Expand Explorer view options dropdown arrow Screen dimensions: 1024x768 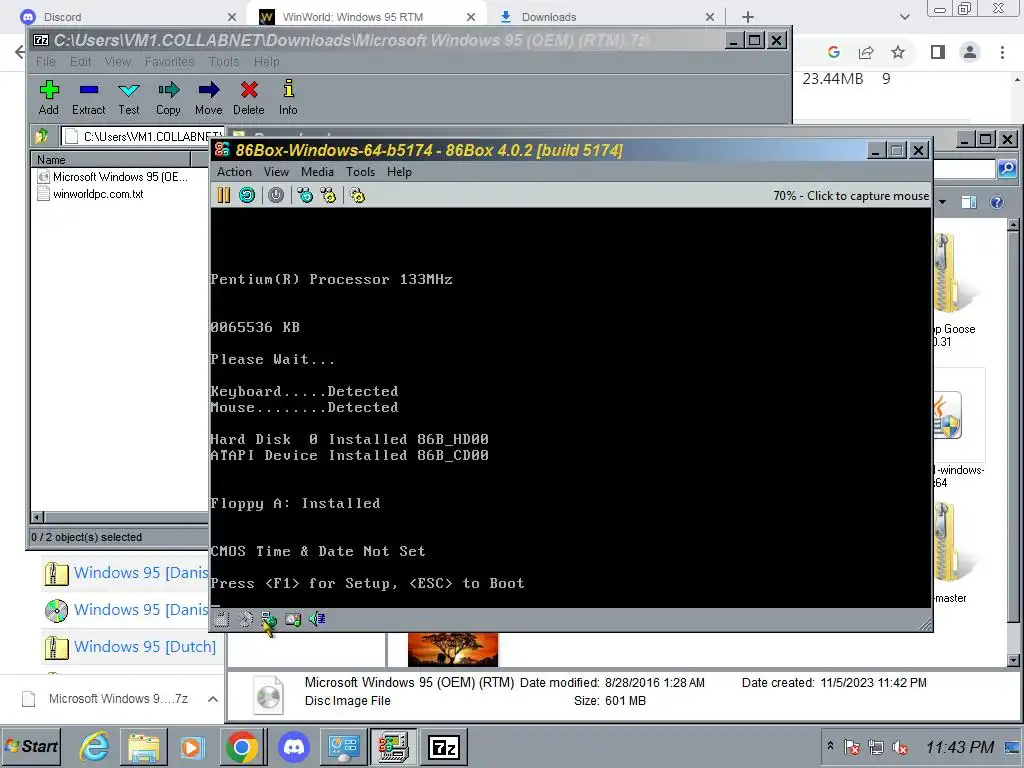(942, 202)
